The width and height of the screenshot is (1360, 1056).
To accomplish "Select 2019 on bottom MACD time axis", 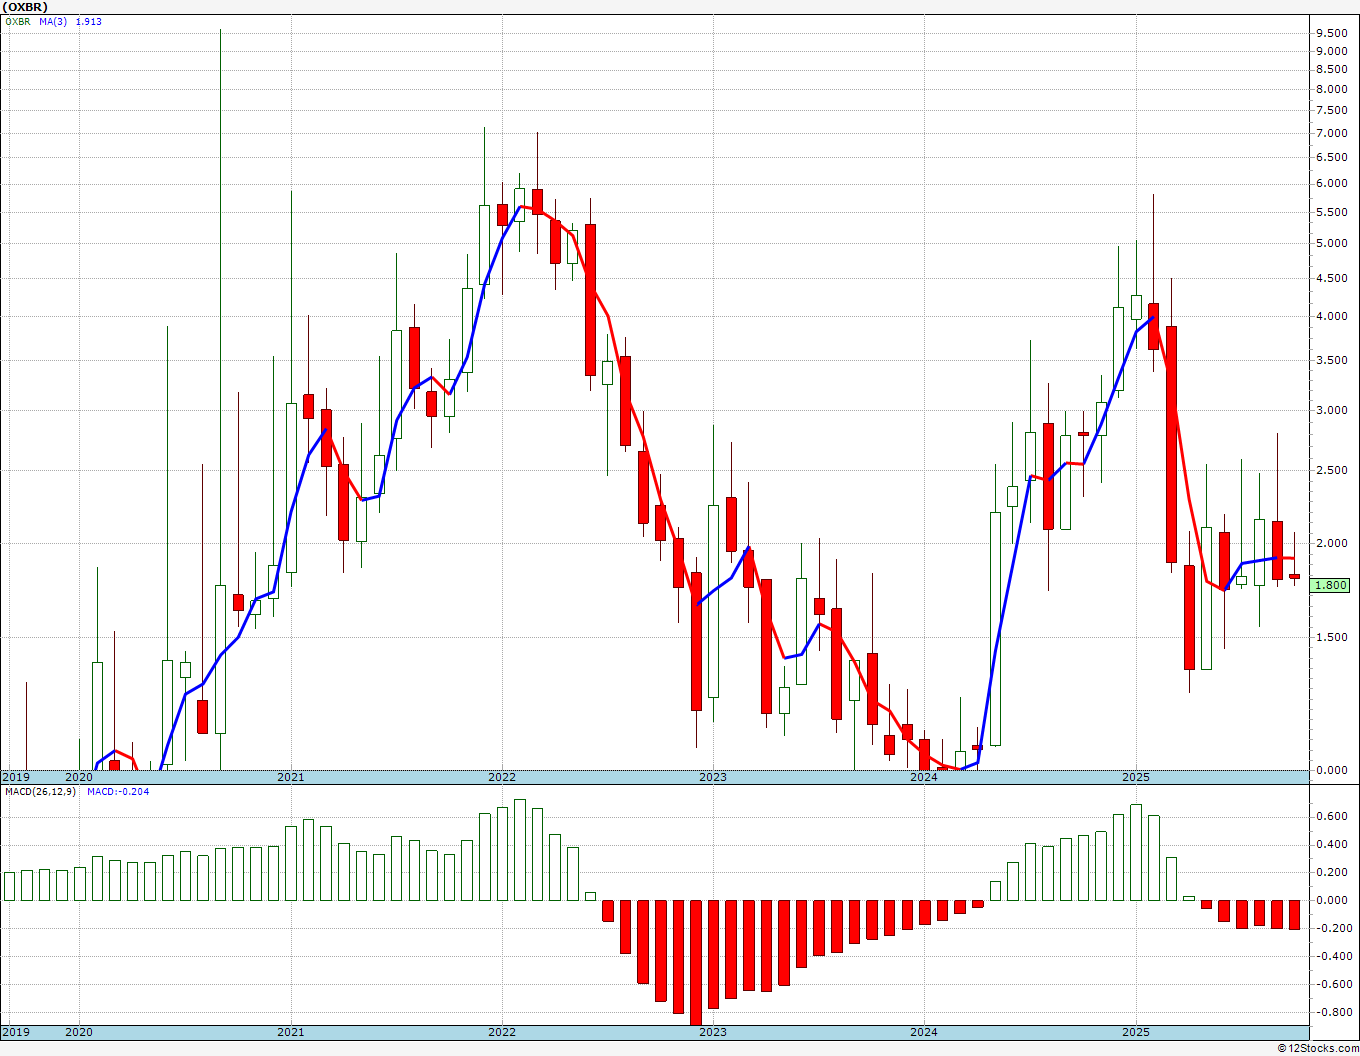I will pyautogui.click(x=16, y=1032).
